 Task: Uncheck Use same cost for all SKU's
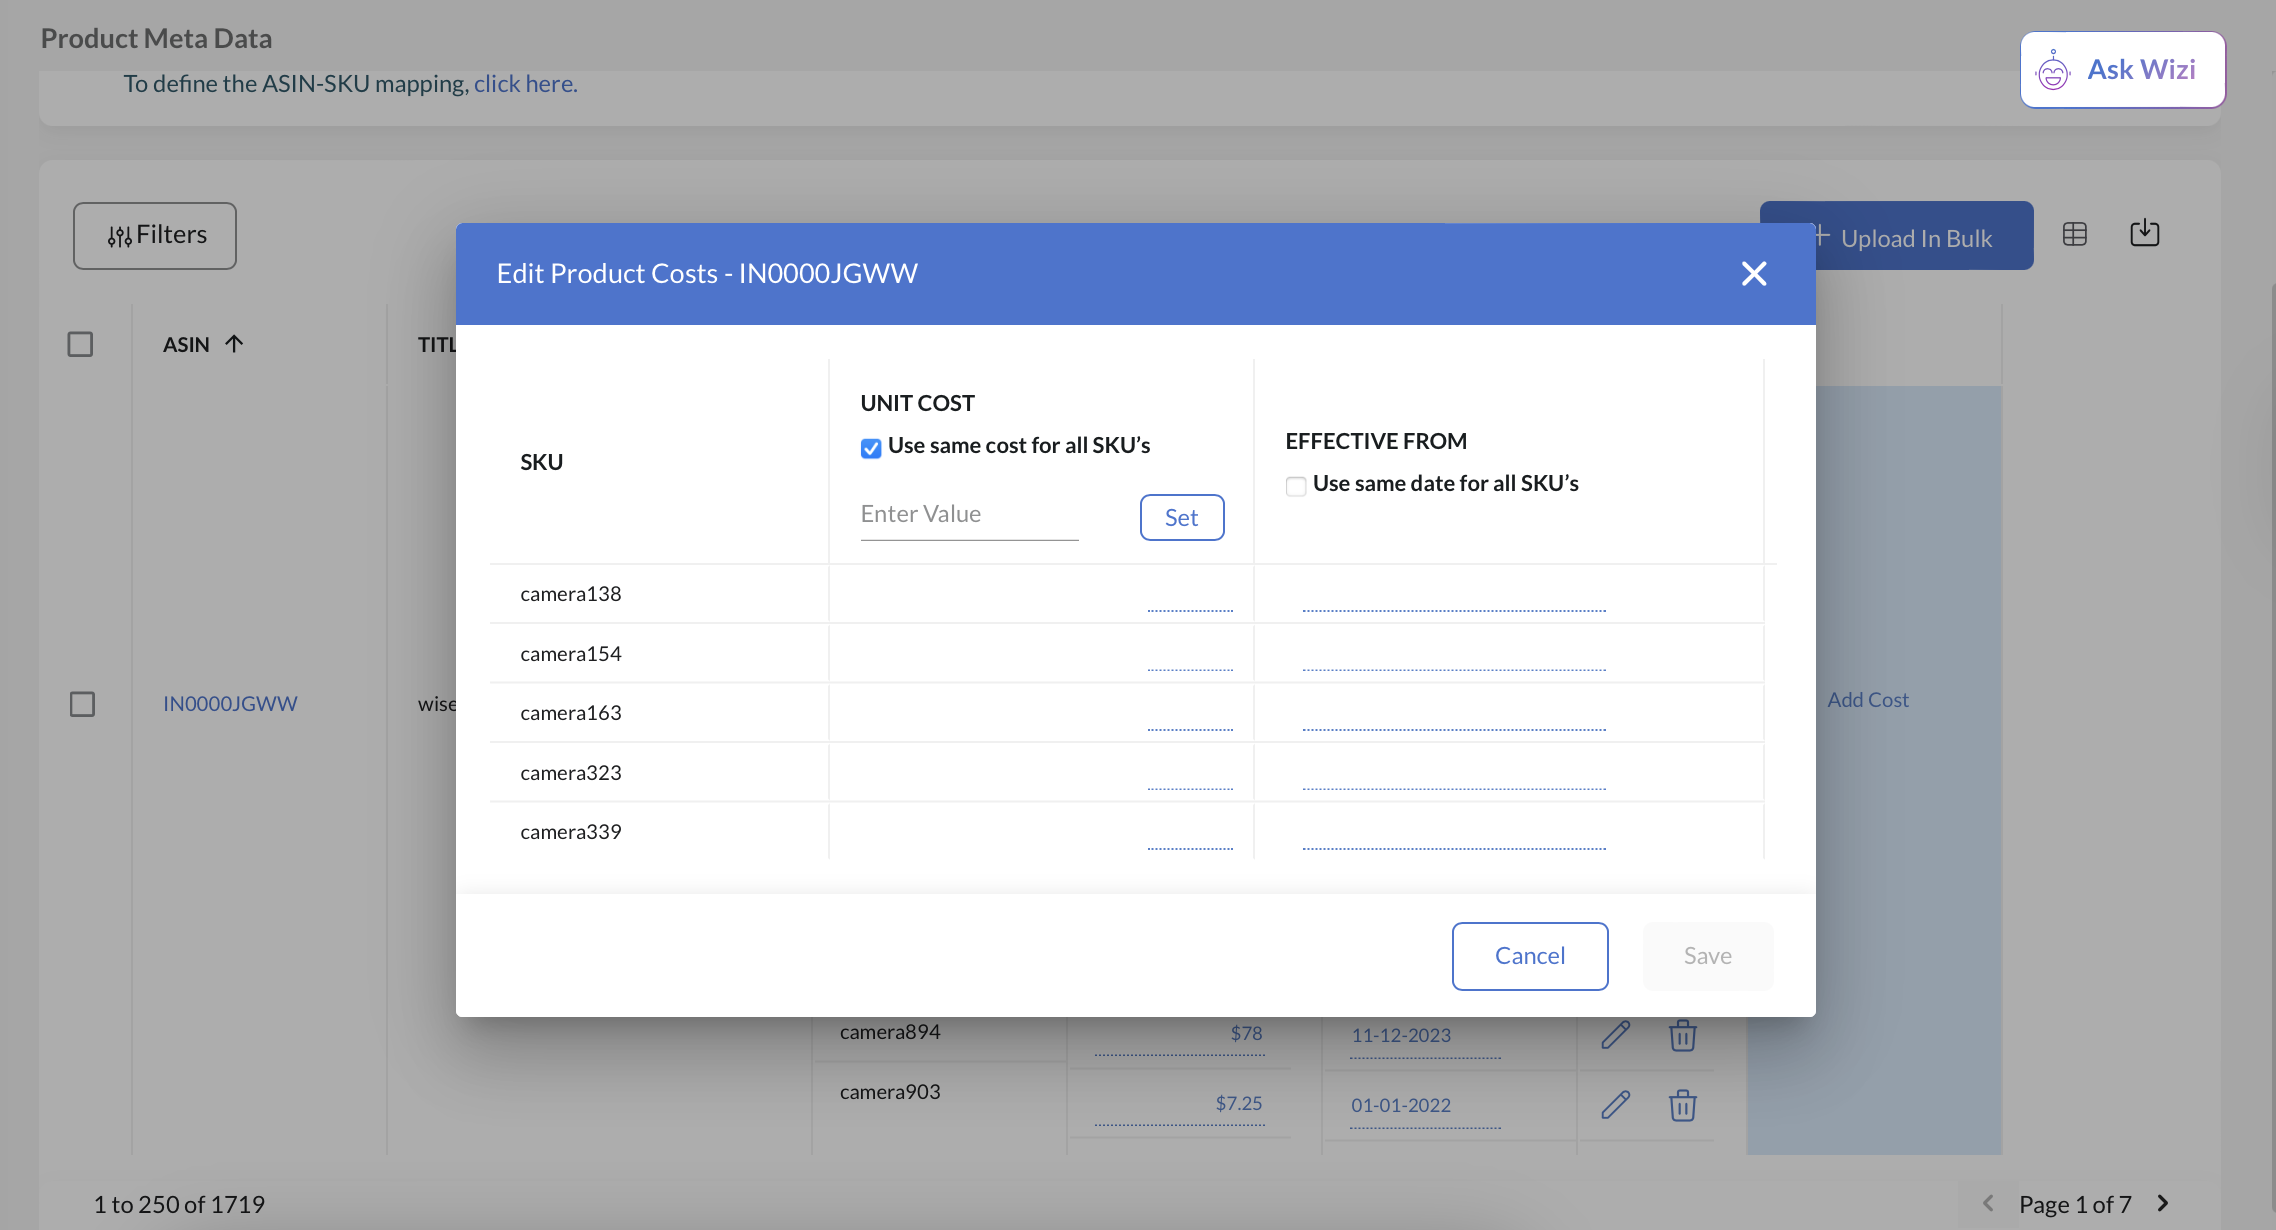871,447
